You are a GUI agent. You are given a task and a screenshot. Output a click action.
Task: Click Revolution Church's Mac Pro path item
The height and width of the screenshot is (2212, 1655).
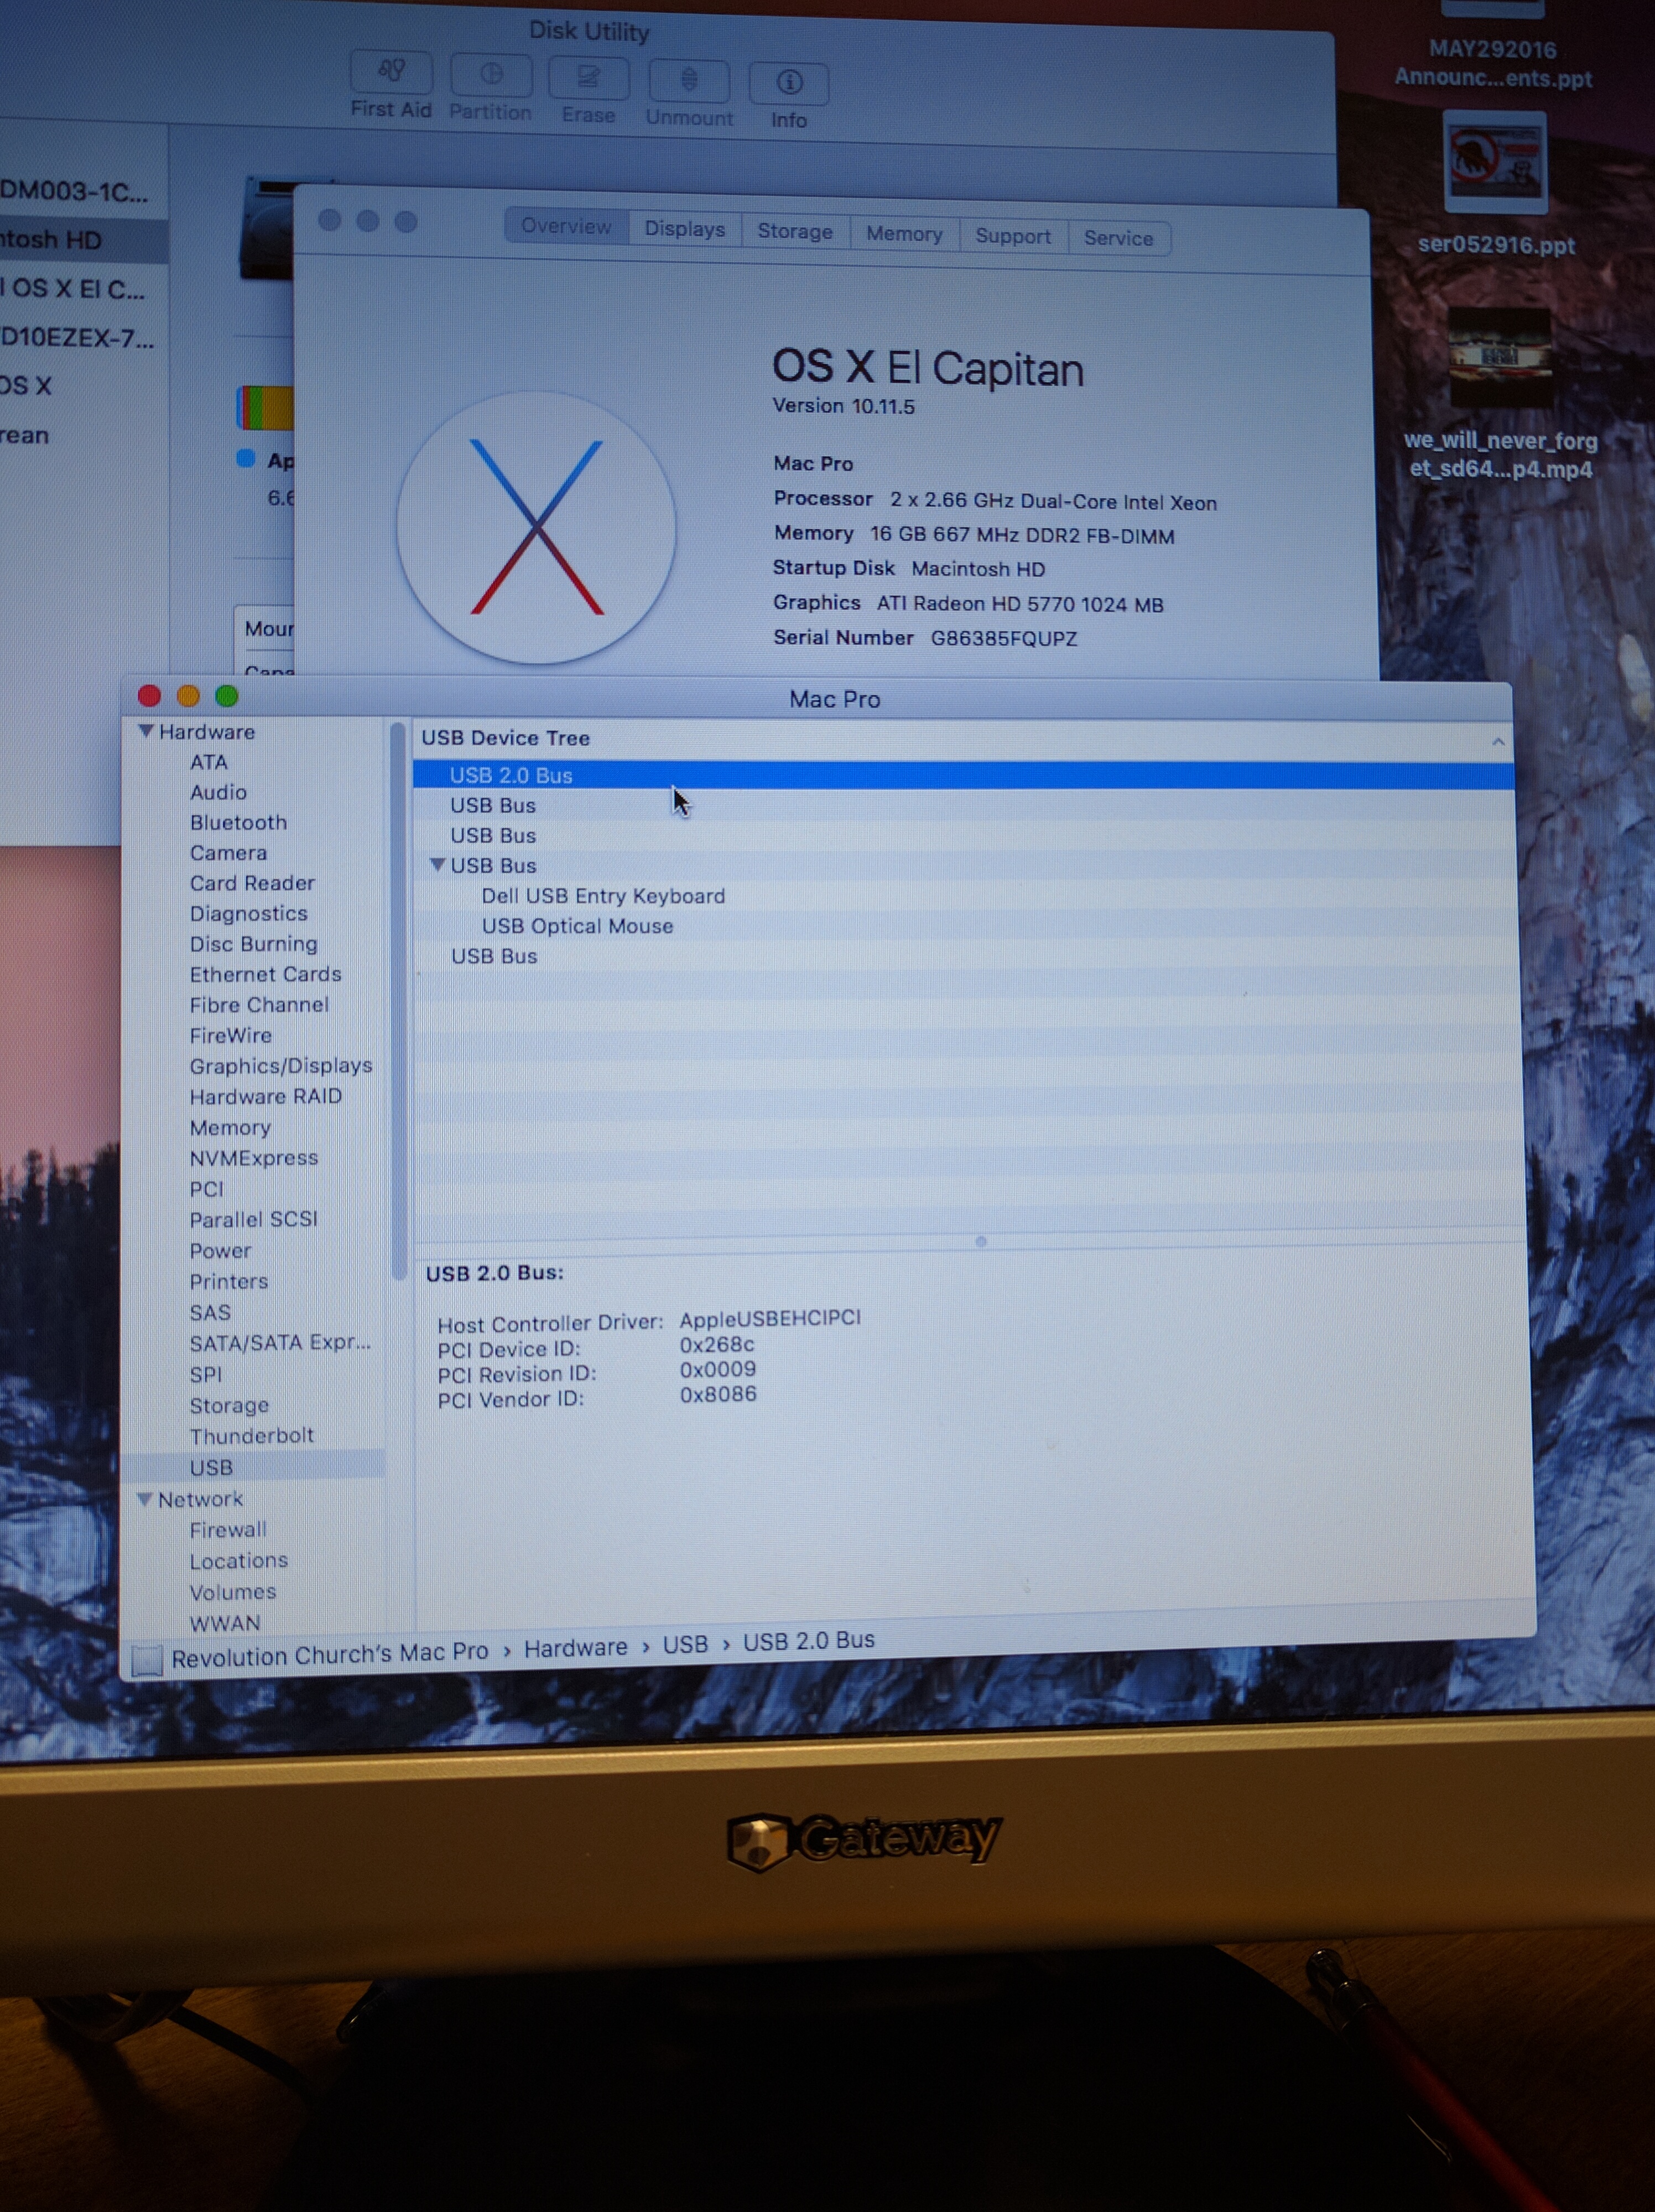pyautogui.click(x=330, y=1655)
